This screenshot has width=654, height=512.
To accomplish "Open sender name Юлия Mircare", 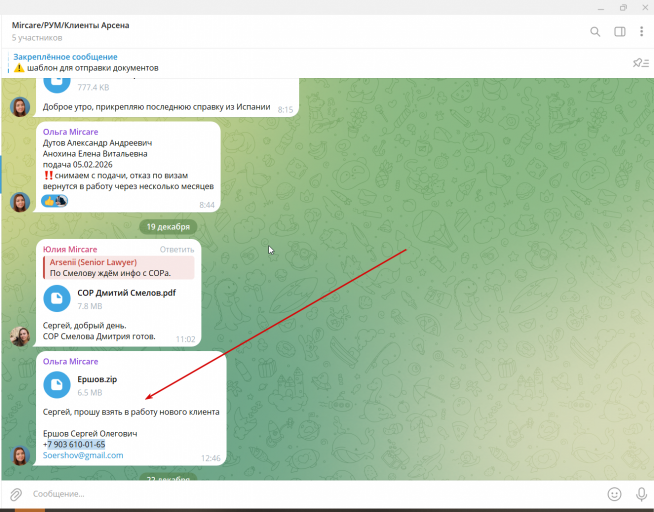I will coord(70,249).
